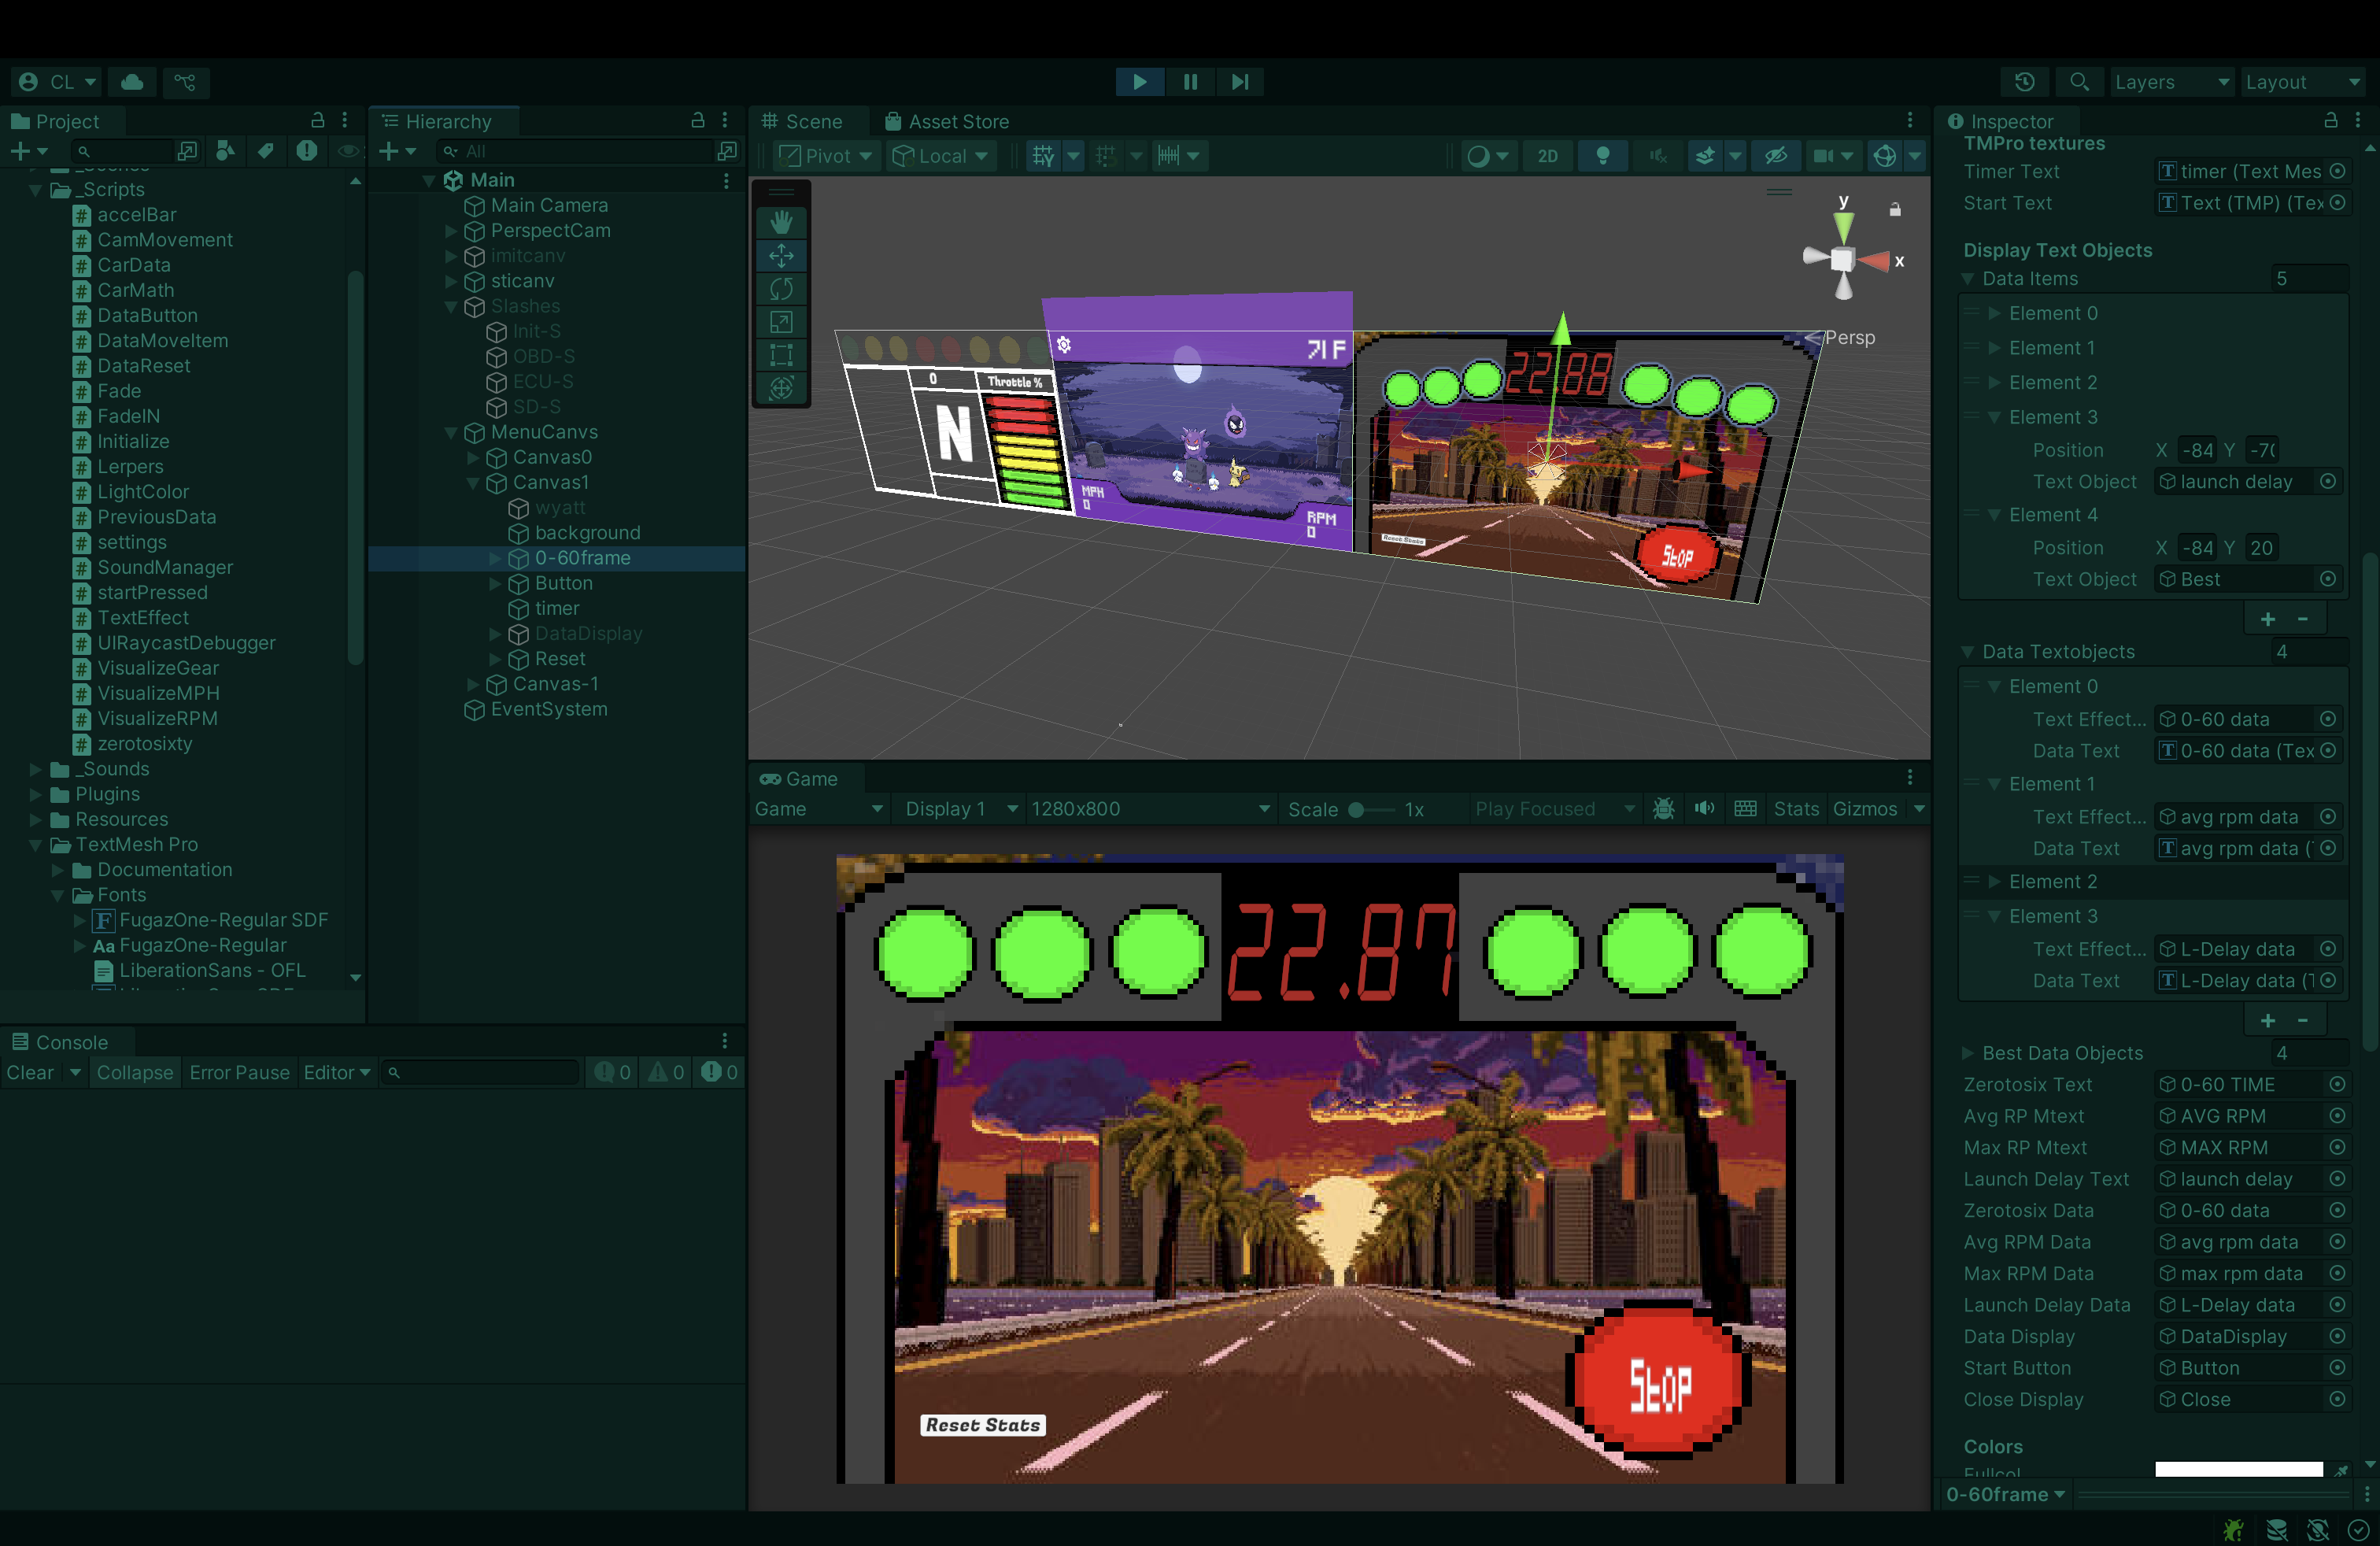Select the combined Transform tool
2380x1546 pixels.
click(781, 388)
